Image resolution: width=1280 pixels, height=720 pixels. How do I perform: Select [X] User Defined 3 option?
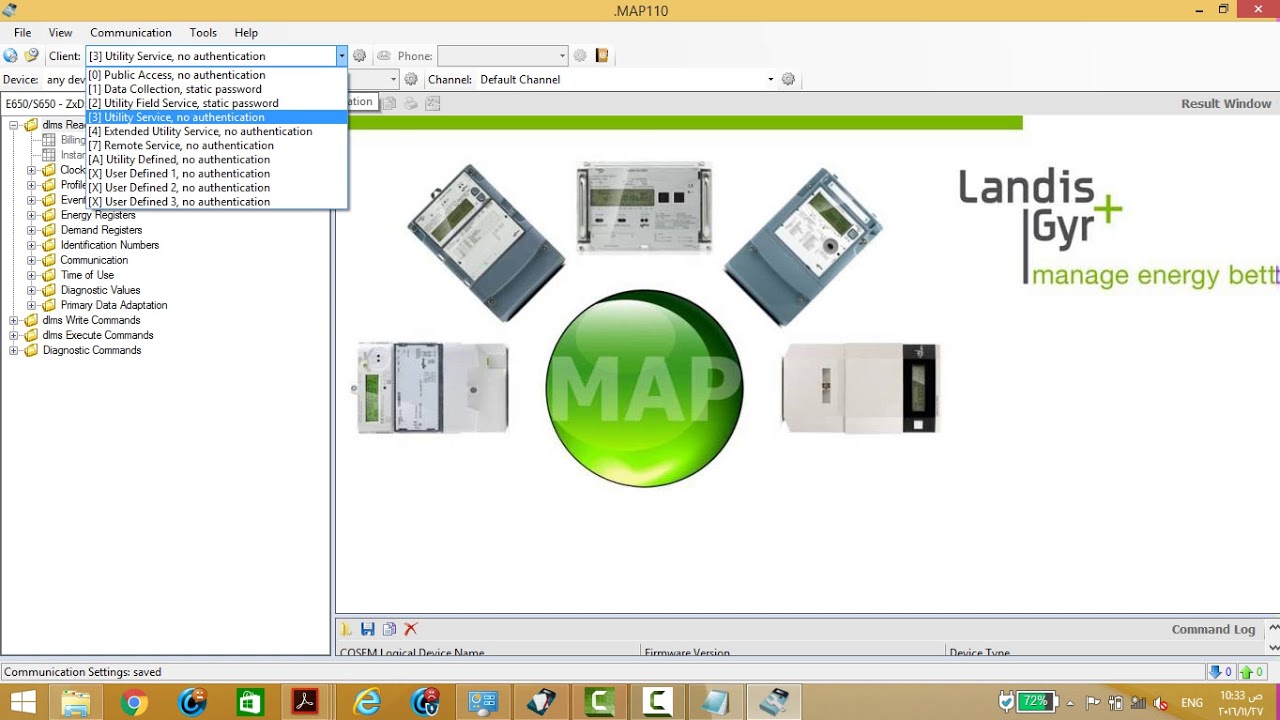[x=216, y=201]
